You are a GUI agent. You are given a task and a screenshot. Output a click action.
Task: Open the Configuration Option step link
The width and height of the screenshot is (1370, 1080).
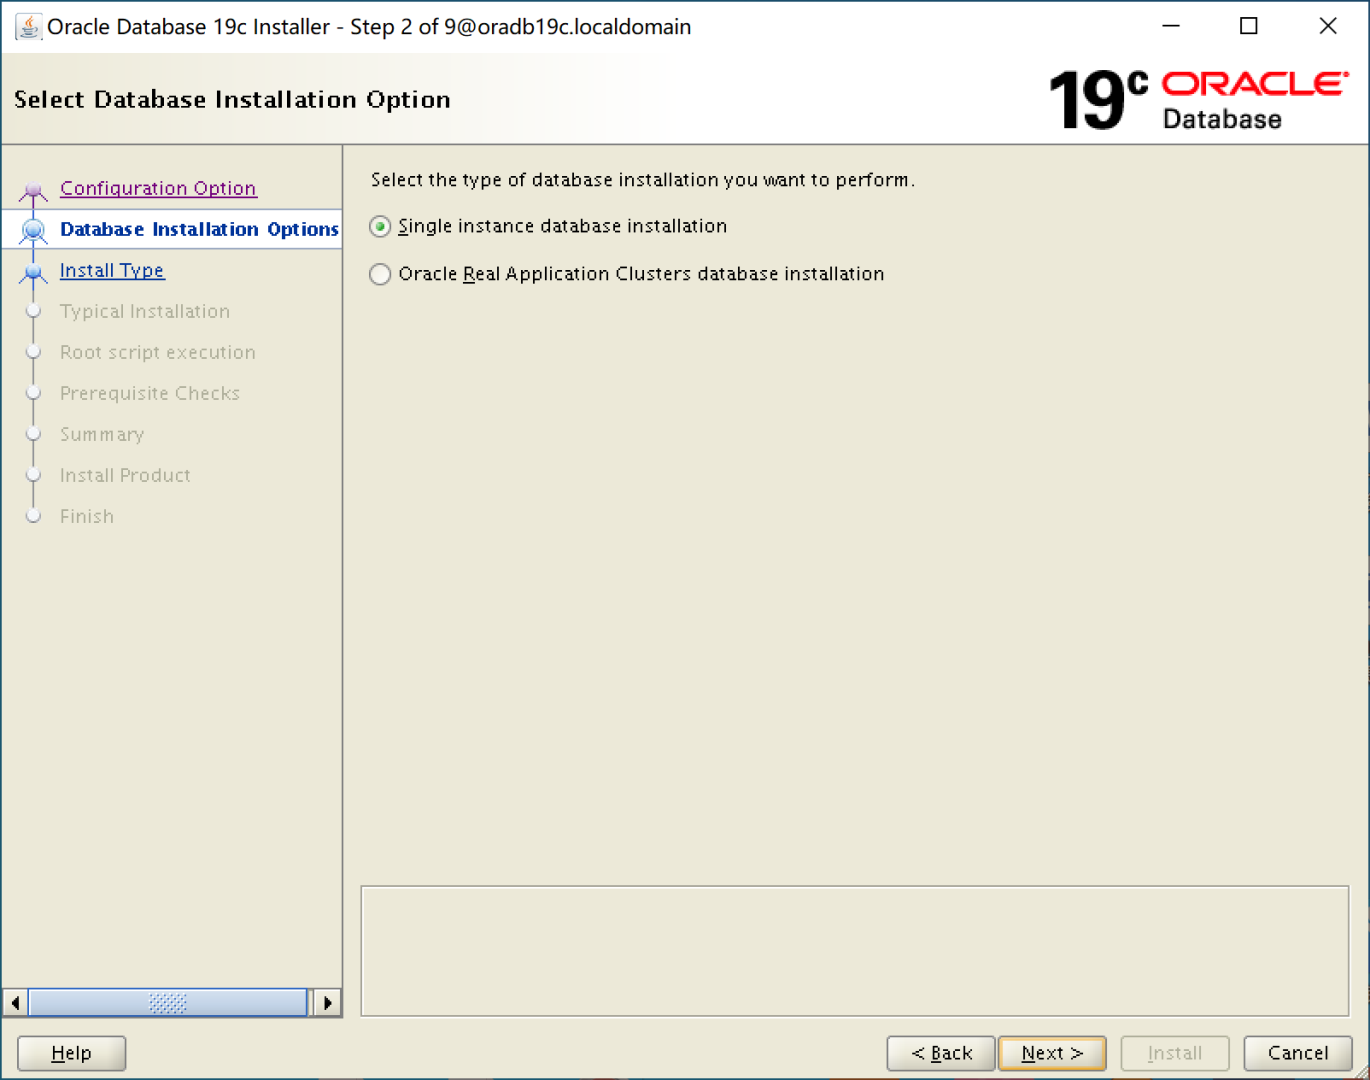click(158, 188)
